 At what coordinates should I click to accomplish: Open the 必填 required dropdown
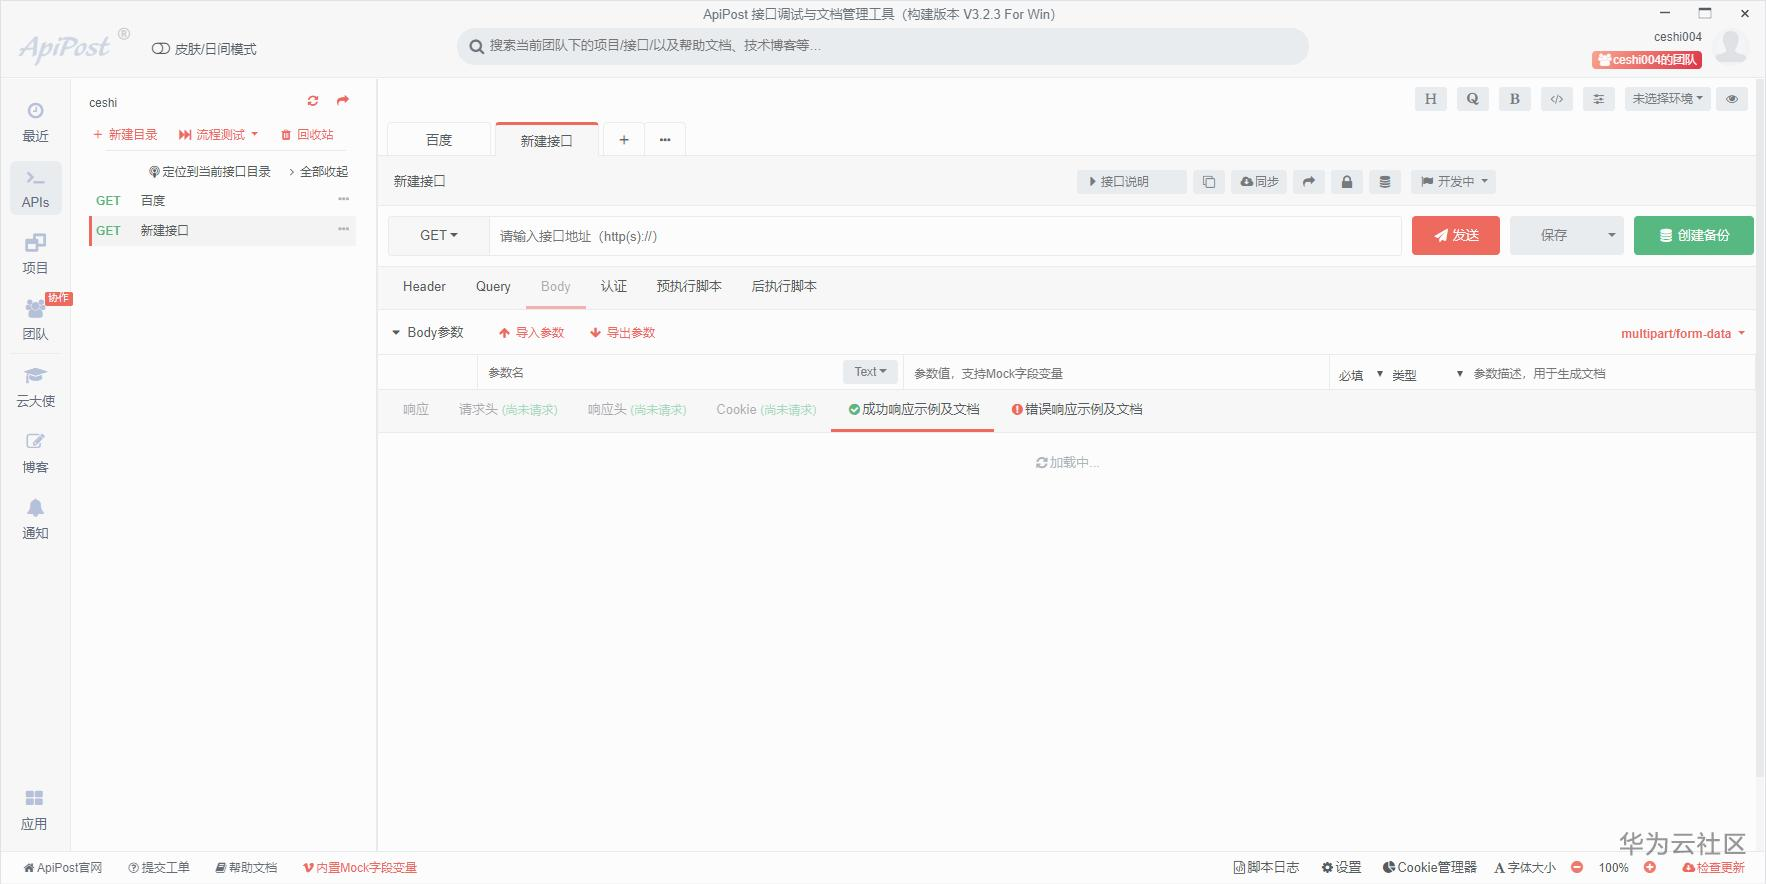(x=1361, y=375)
